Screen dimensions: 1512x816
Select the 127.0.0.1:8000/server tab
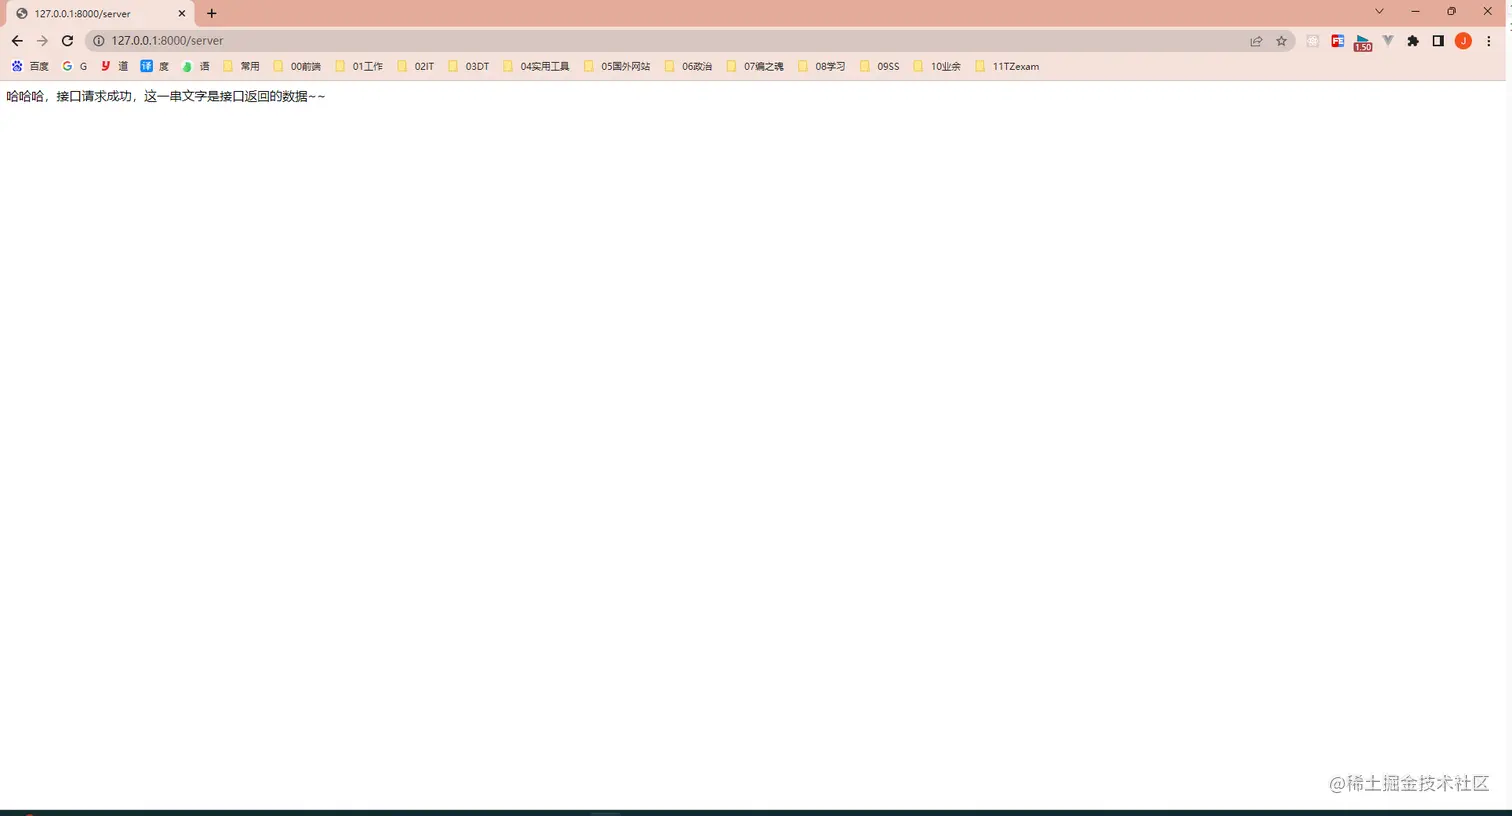point(100,14)
